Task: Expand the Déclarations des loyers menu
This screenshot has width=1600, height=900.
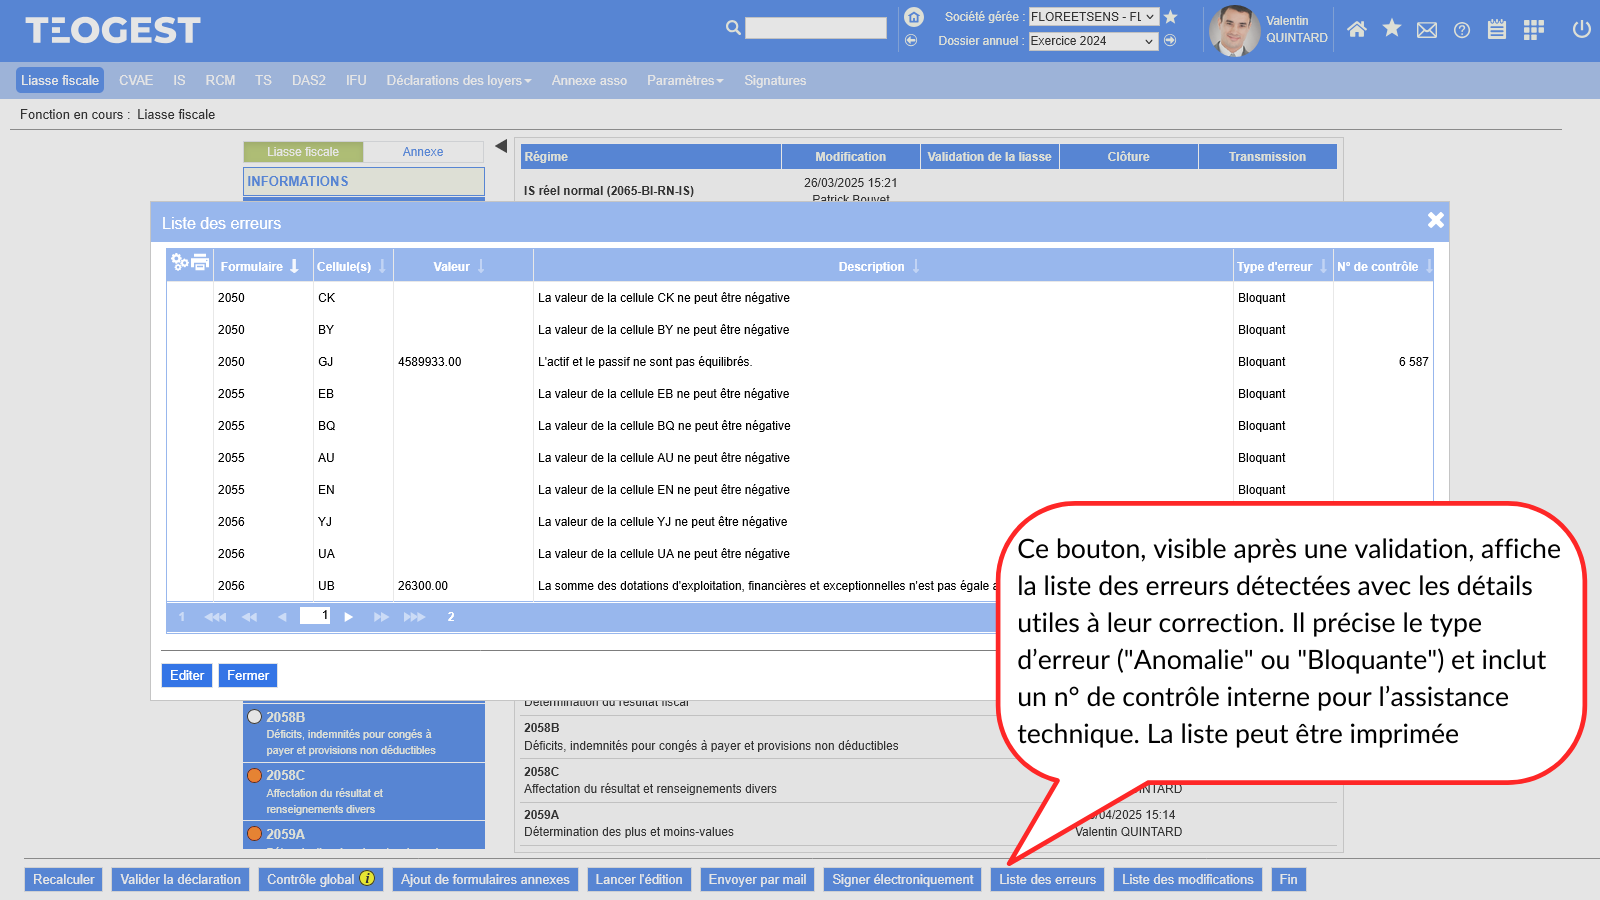Action: pos(458,81)
